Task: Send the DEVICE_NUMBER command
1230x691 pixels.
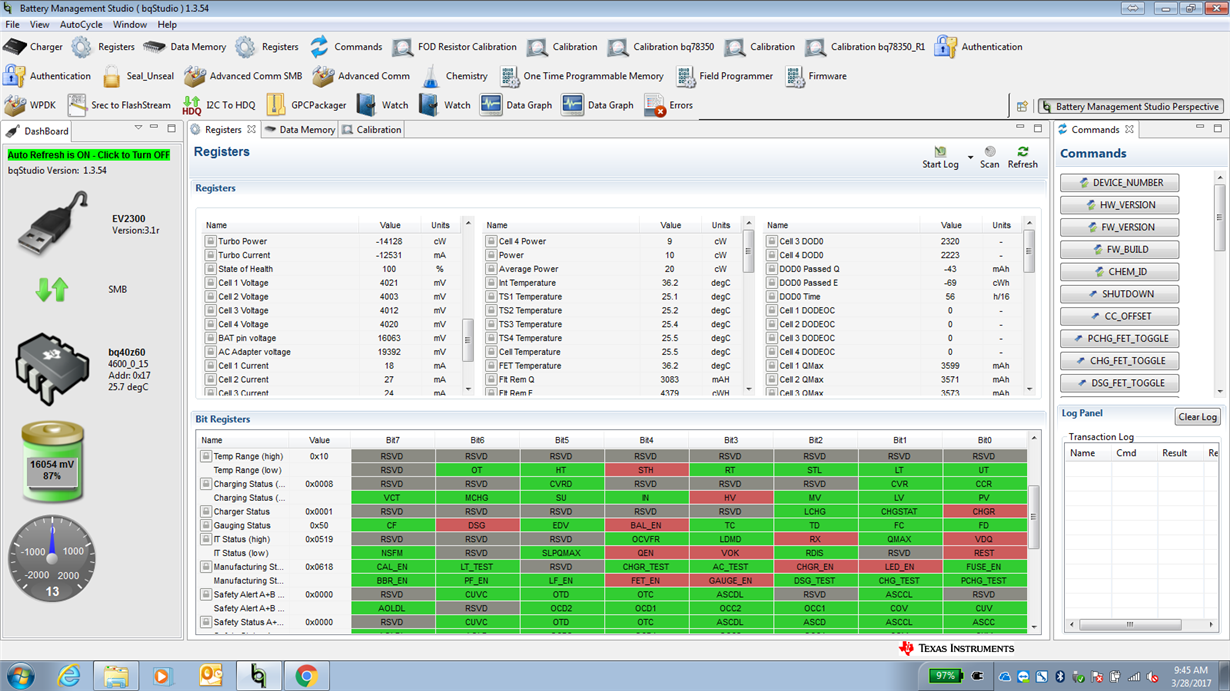Action: pos(1119,183)
